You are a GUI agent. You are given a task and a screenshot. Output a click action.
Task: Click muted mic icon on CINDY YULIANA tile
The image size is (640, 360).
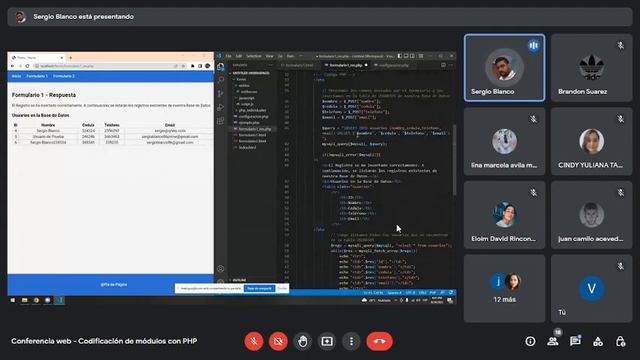pos(620,119)
